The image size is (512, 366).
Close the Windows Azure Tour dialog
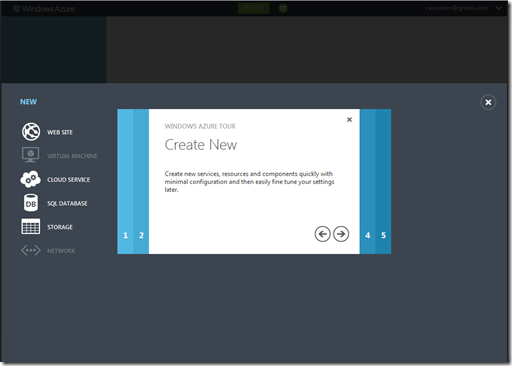tap(349, 120)
